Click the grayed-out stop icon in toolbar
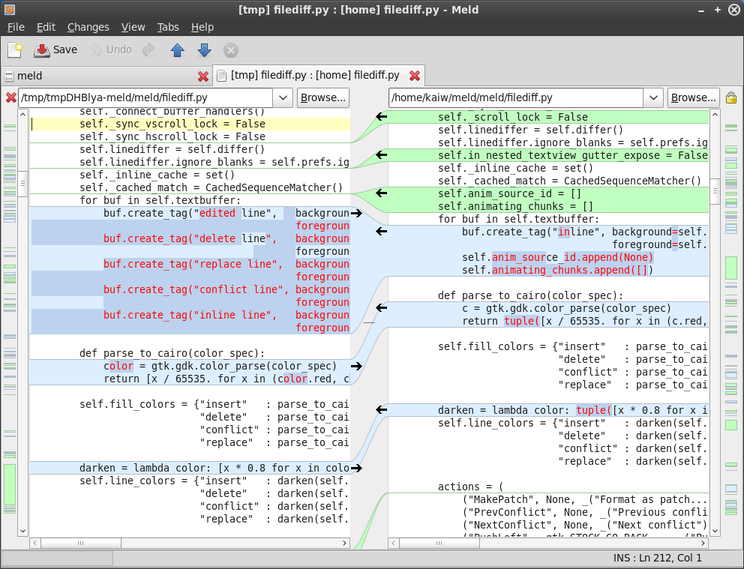 pyautogui.click(x=231, y=49)
